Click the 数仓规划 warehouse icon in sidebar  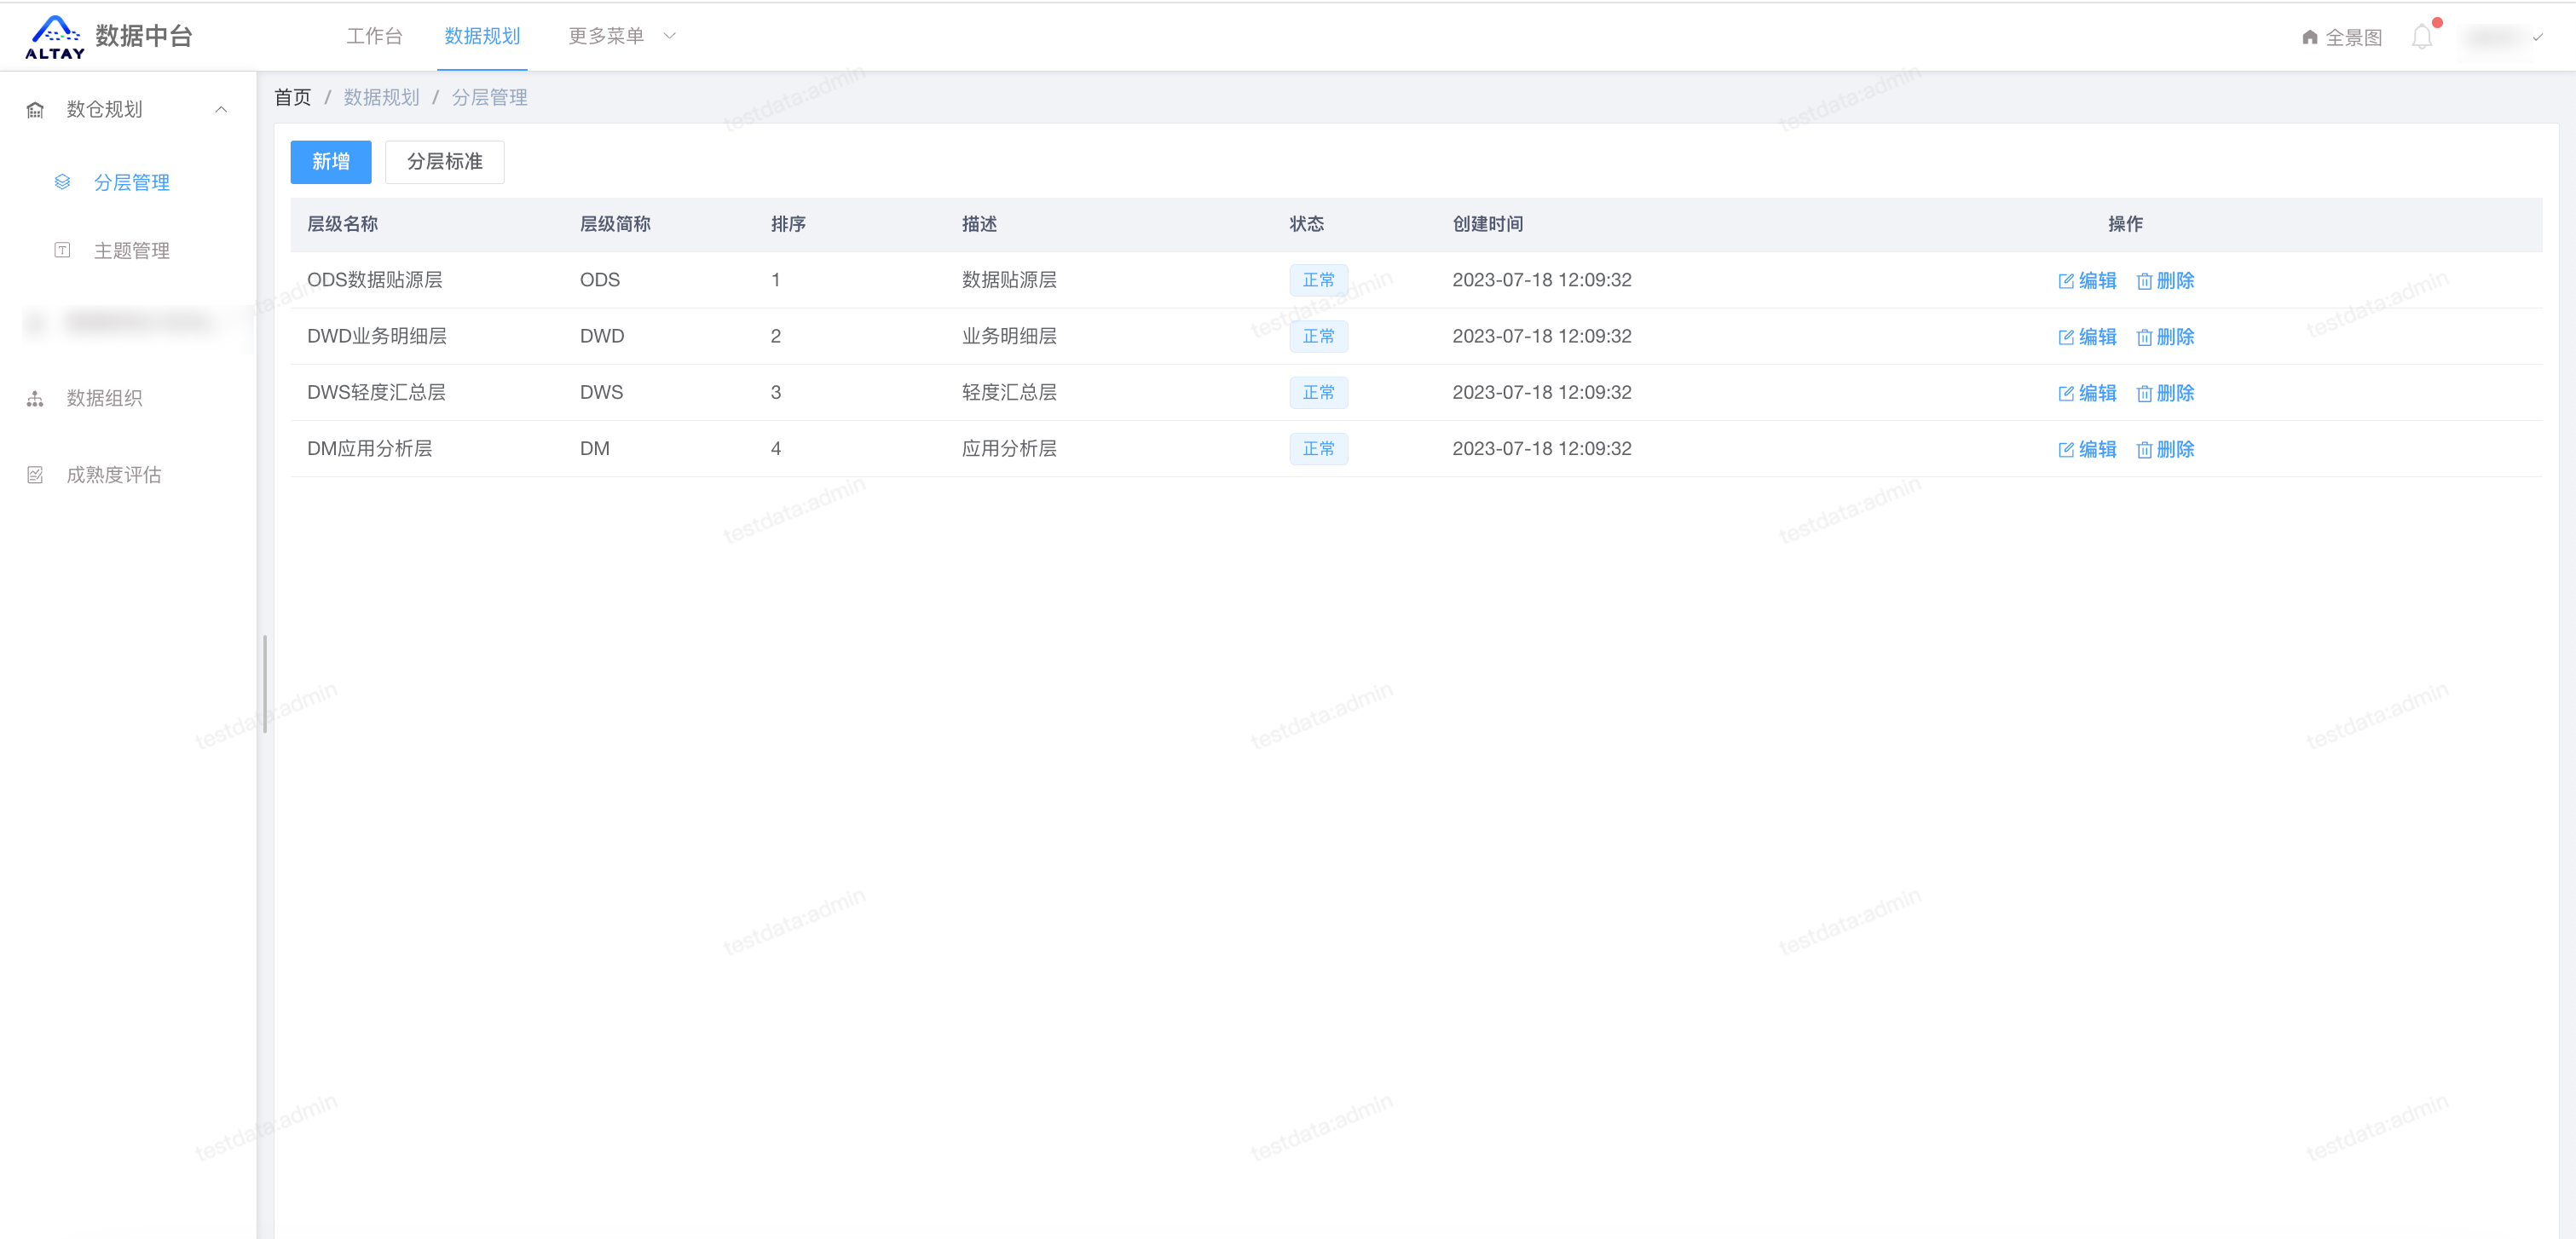pos(35,110)
